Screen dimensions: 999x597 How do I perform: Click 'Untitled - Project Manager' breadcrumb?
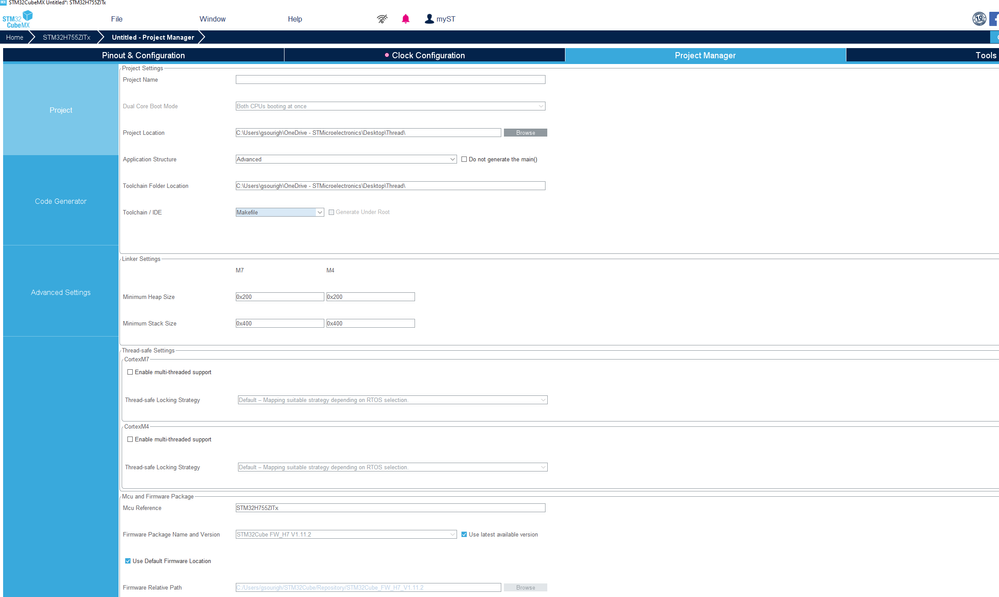153,38
